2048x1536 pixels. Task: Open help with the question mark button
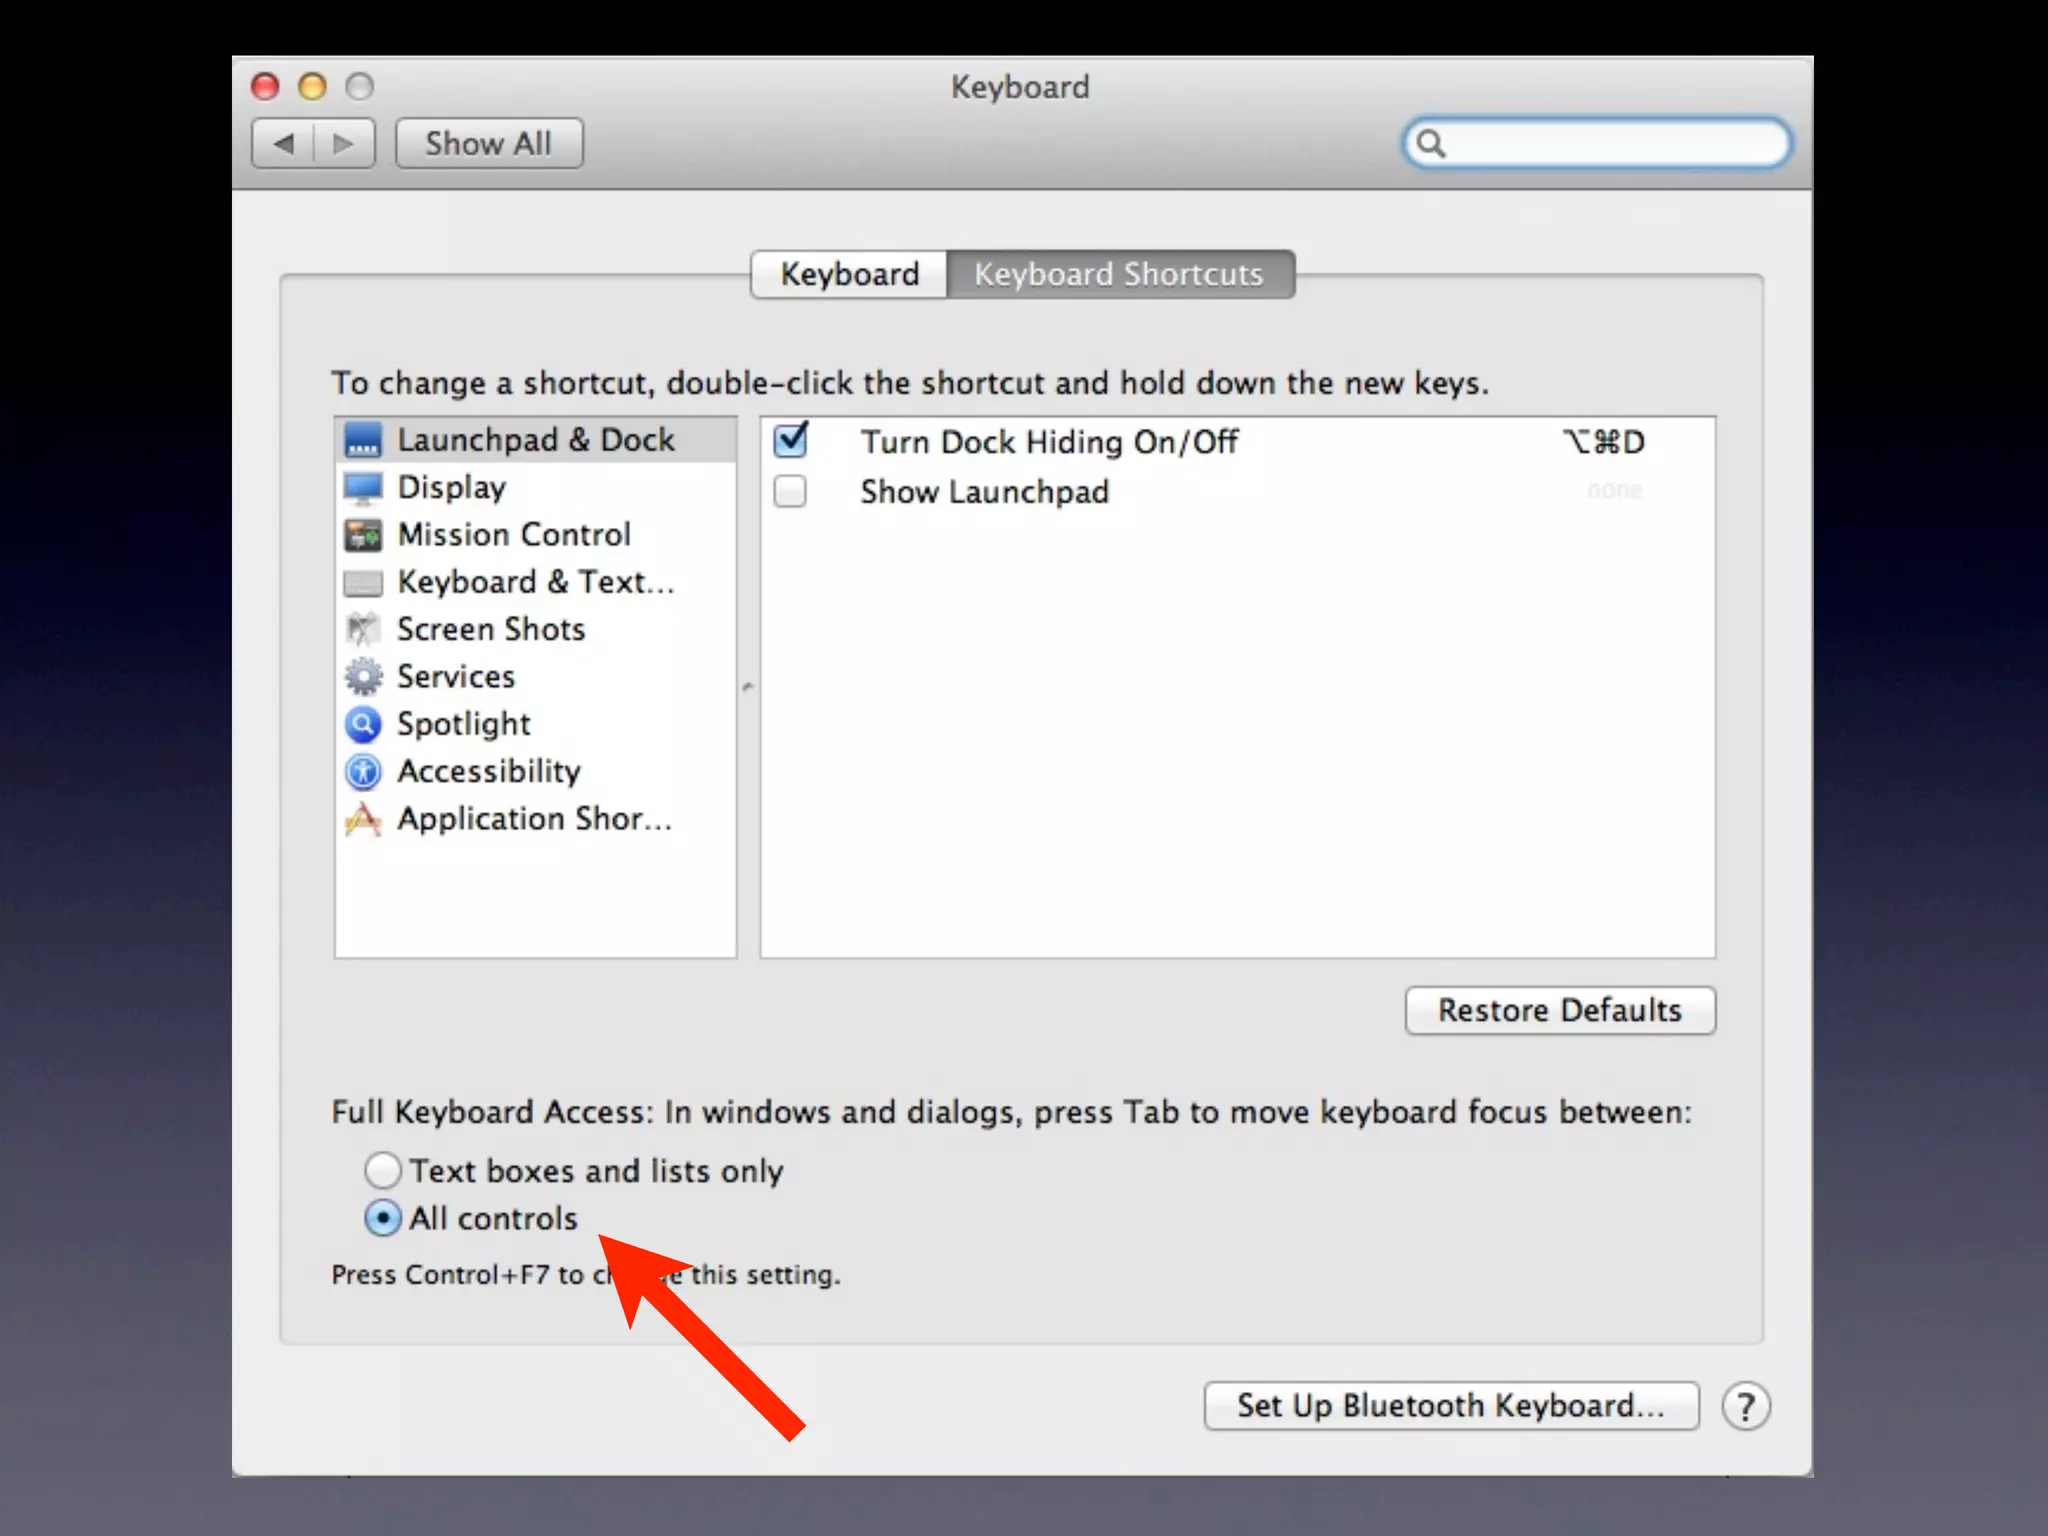point(1745,1406)
